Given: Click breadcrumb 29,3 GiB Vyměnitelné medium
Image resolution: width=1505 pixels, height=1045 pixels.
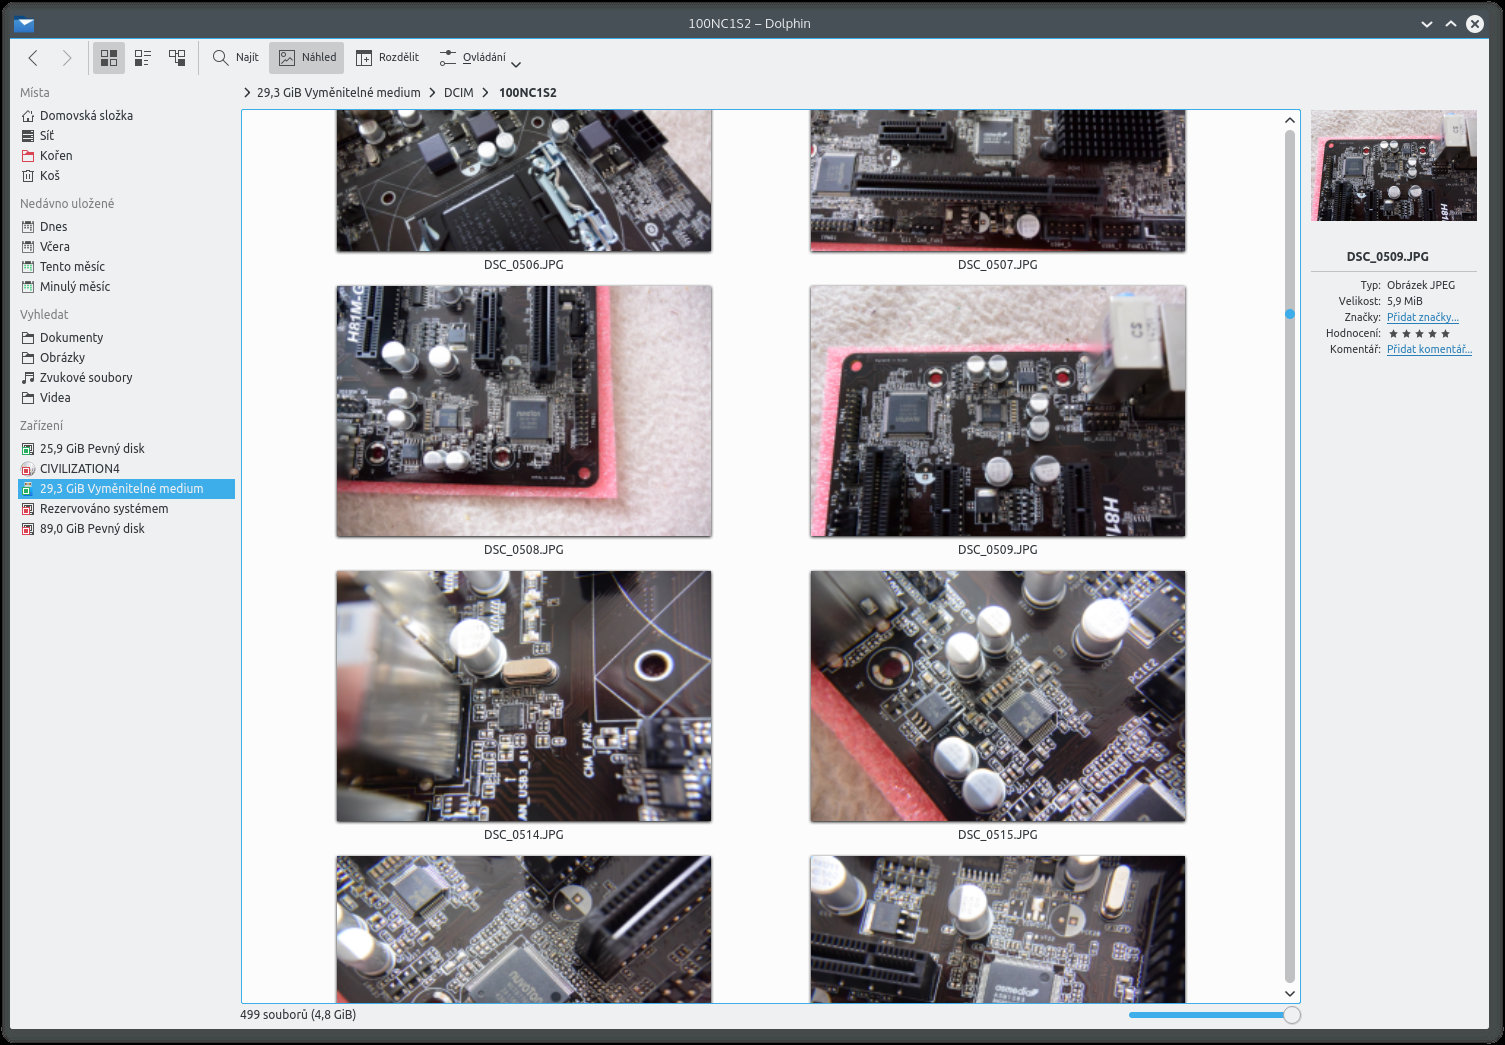Looking at the screenshot, I should 338,92.
